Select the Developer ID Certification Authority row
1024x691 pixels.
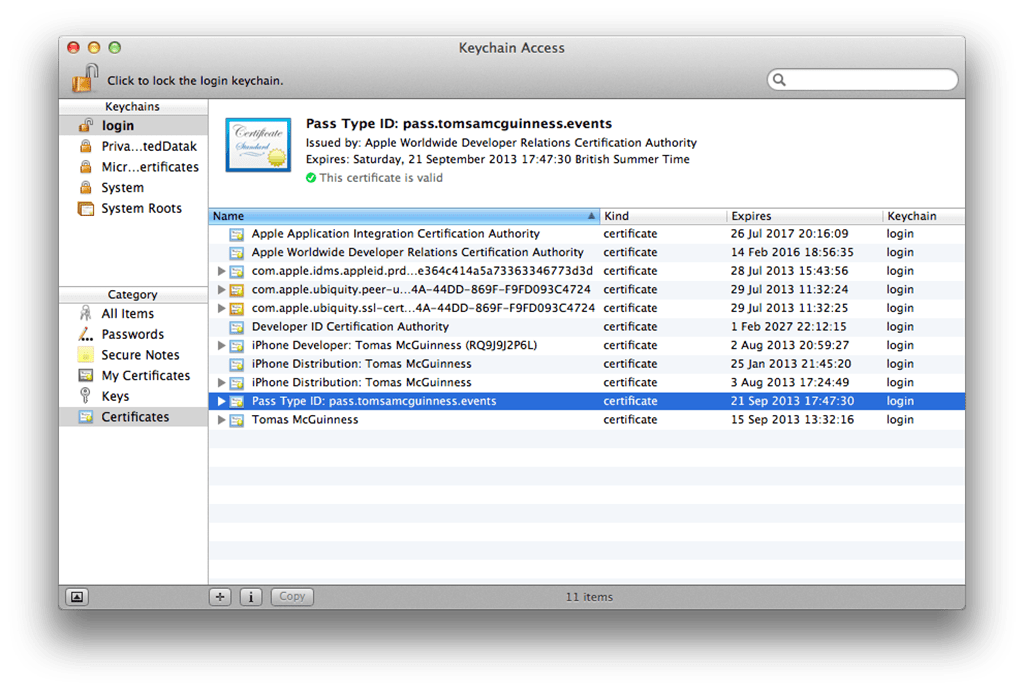coord(350,327)
